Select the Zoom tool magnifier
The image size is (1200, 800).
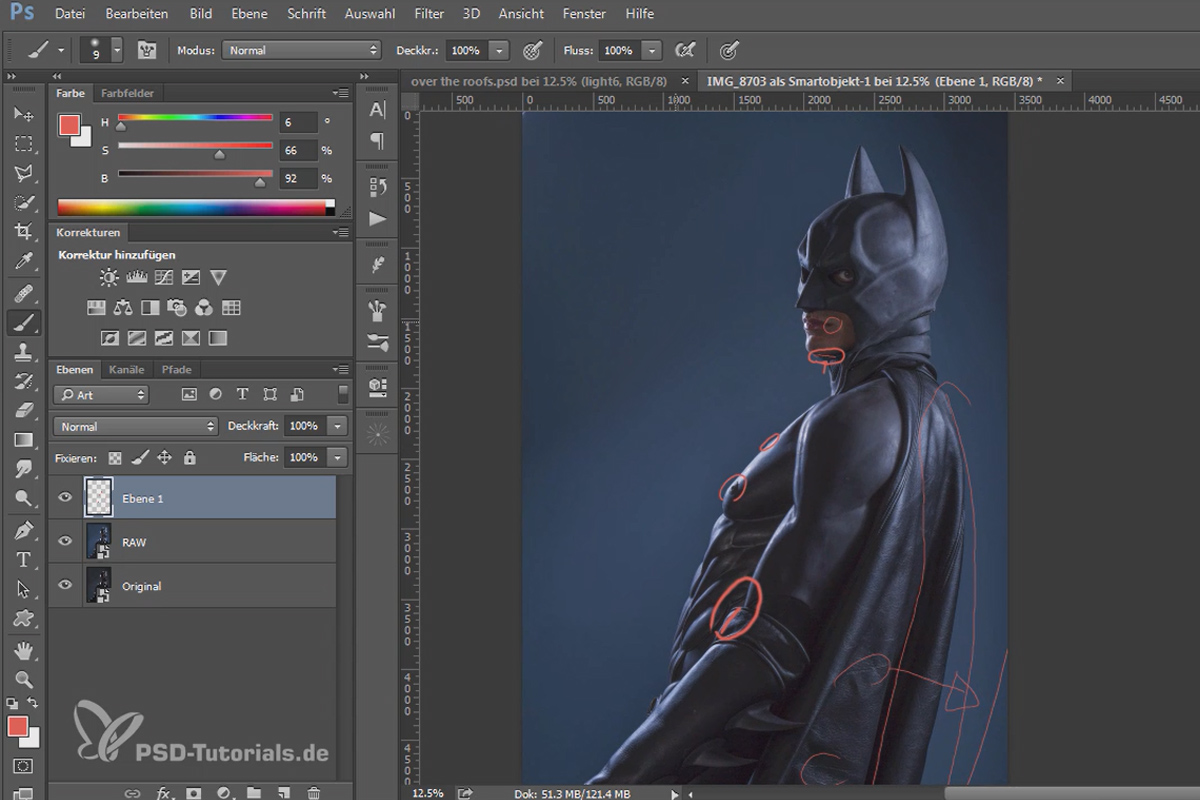(x=24, y=680)
